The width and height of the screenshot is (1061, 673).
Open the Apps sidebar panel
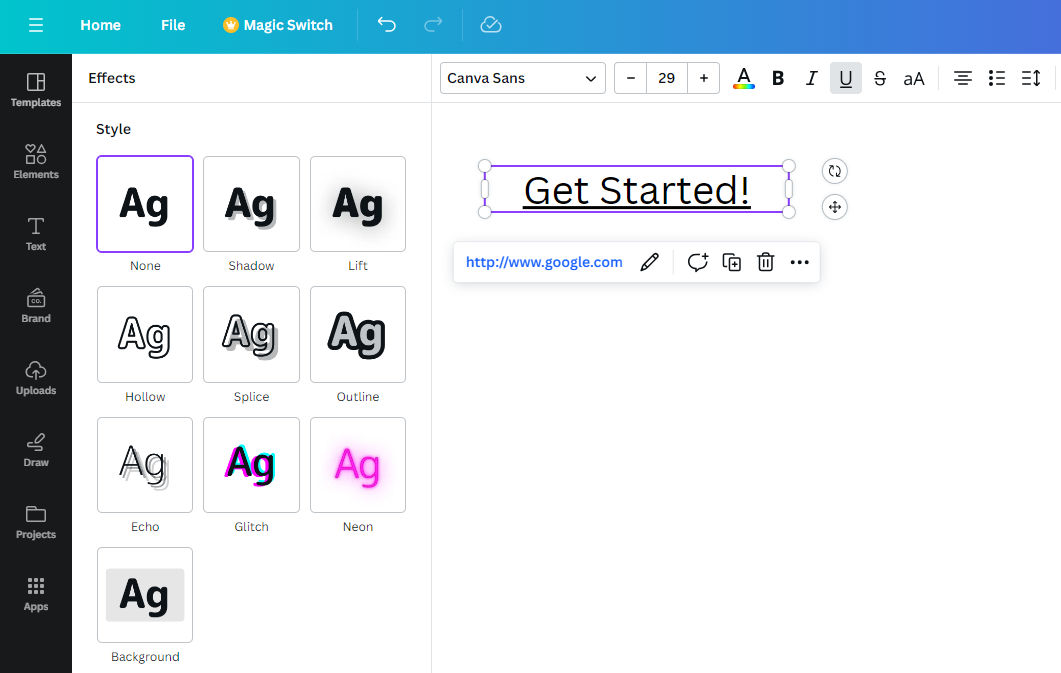36,595
